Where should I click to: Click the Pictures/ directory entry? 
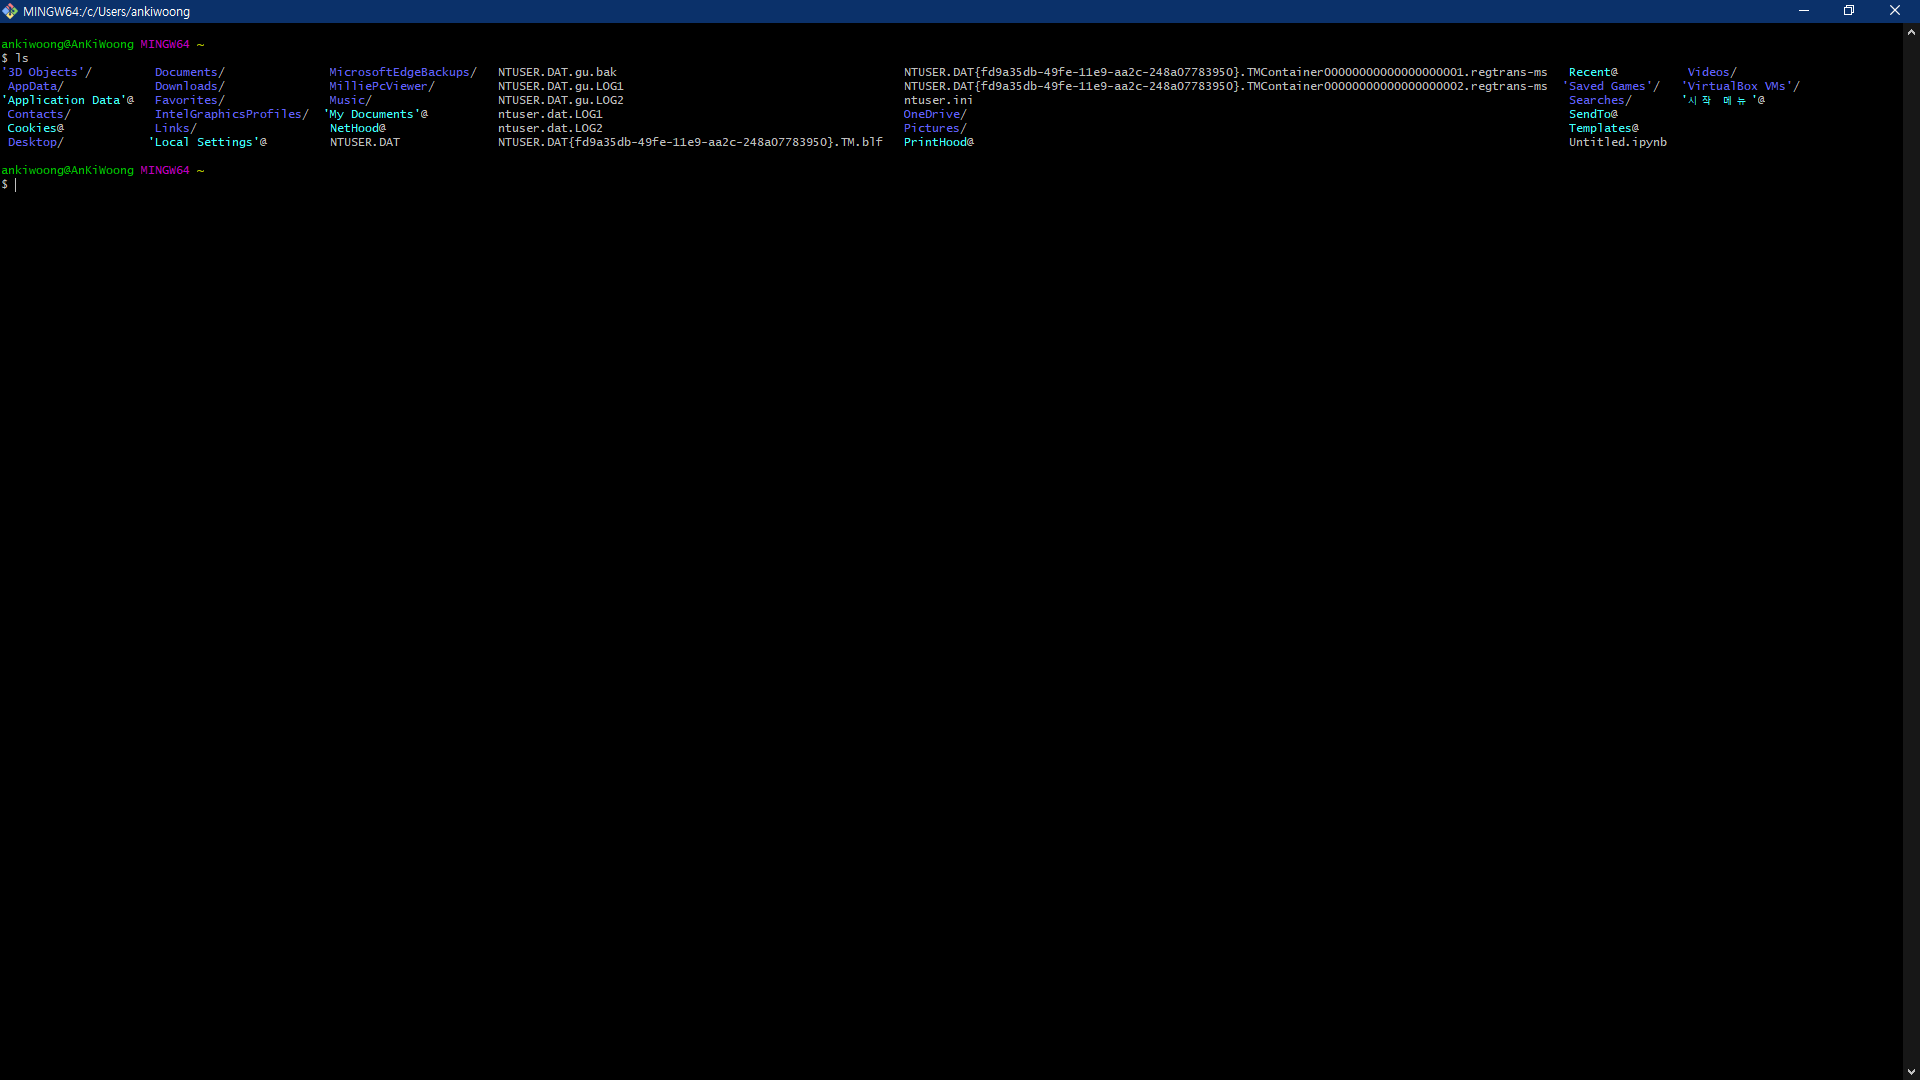pos(934,128)
